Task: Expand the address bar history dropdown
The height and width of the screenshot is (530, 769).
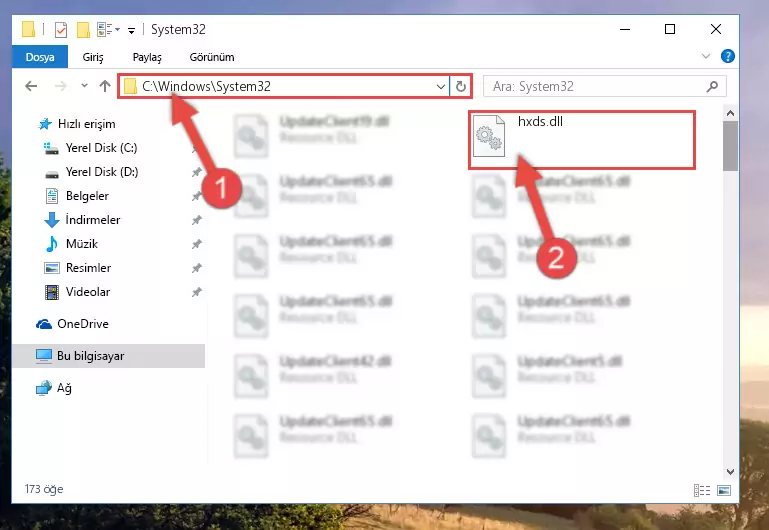Action: (440, 87)
